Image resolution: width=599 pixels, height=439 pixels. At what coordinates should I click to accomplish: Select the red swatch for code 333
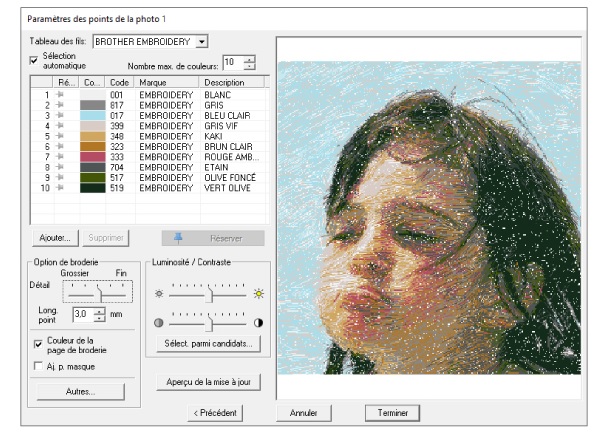click(x=92, y=157)
